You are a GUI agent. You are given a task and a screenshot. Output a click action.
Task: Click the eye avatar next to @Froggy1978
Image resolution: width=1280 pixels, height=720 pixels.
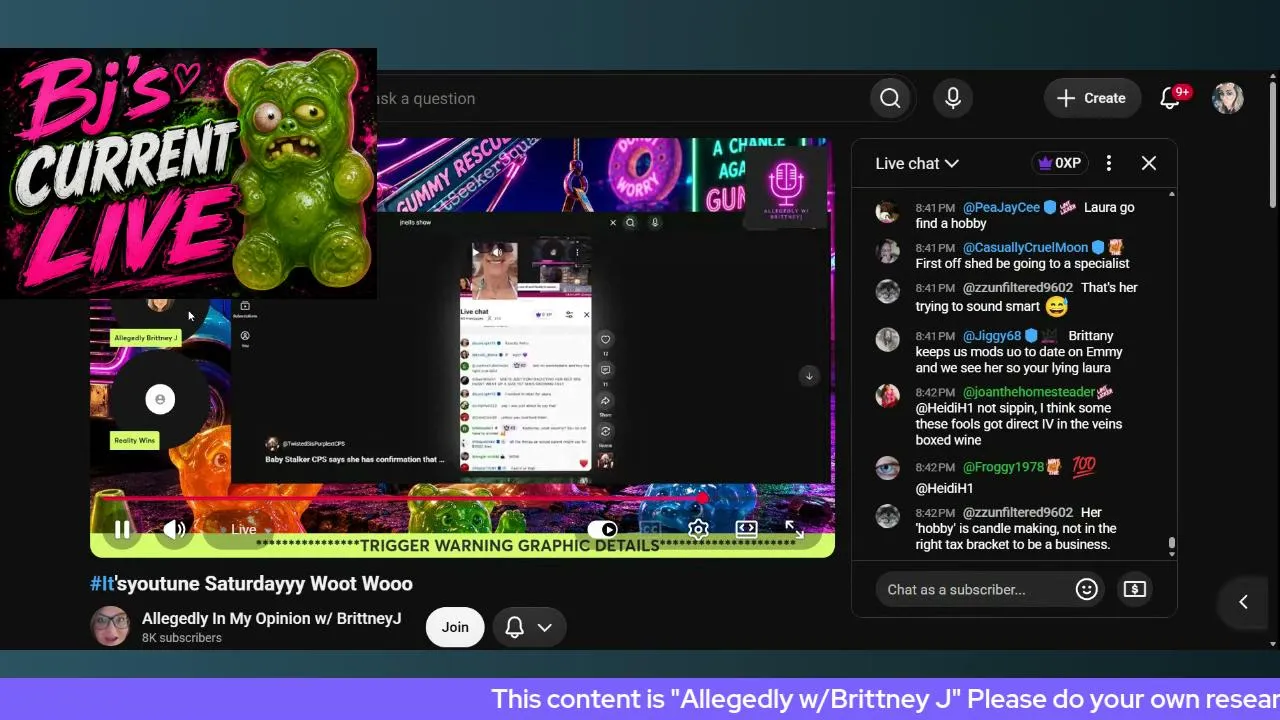pyautogui.click(x=887, y=468)
